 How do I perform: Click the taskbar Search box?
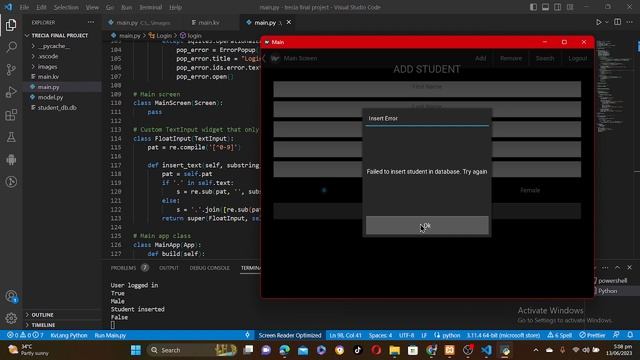pos(192,350)
